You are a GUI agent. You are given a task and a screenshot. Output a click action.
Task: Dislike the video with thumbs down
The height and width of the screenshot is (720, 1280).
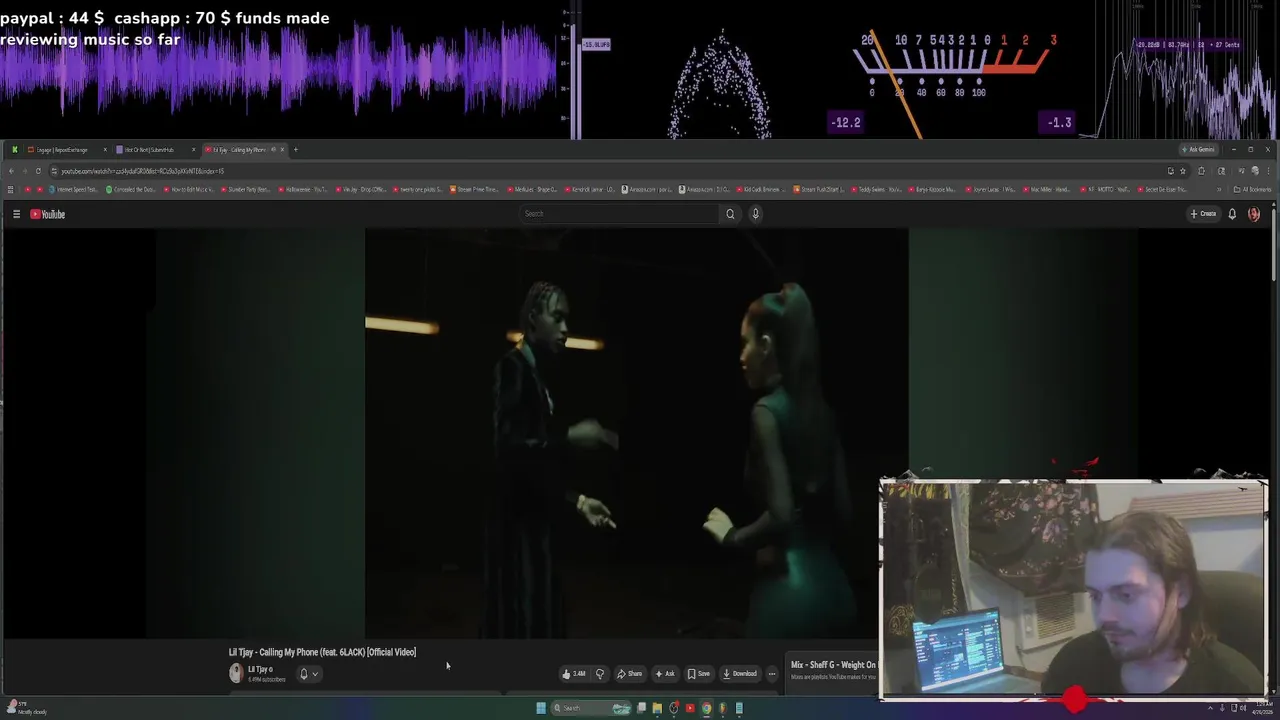[600, 674]
